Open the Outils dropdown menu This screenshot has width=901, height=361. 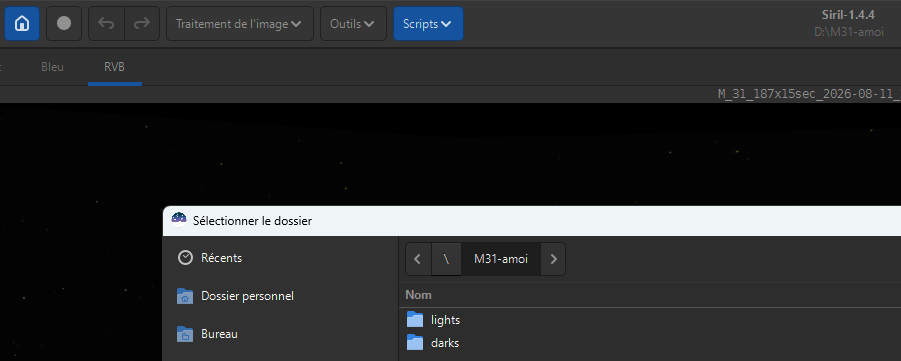pyautogui.click(x=353, y=24)
